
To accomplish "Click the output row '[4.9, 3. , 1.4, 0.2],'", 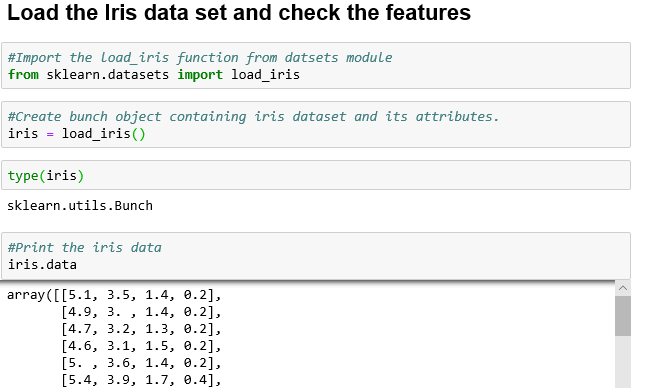I will click(x=141, y=312).
